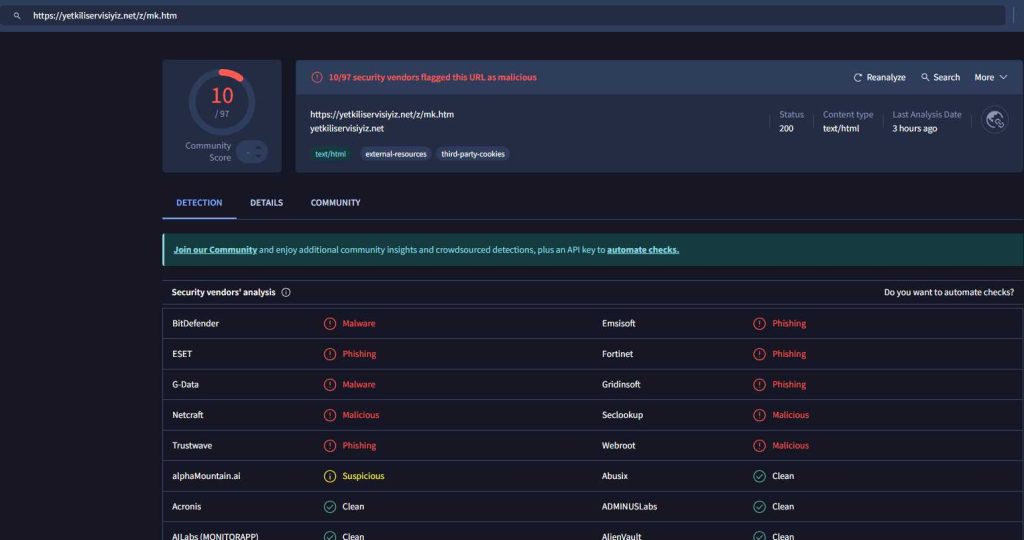
Task: Click the Last Analysis Date 3 hours ago value
Action: [x=915, y=129]
